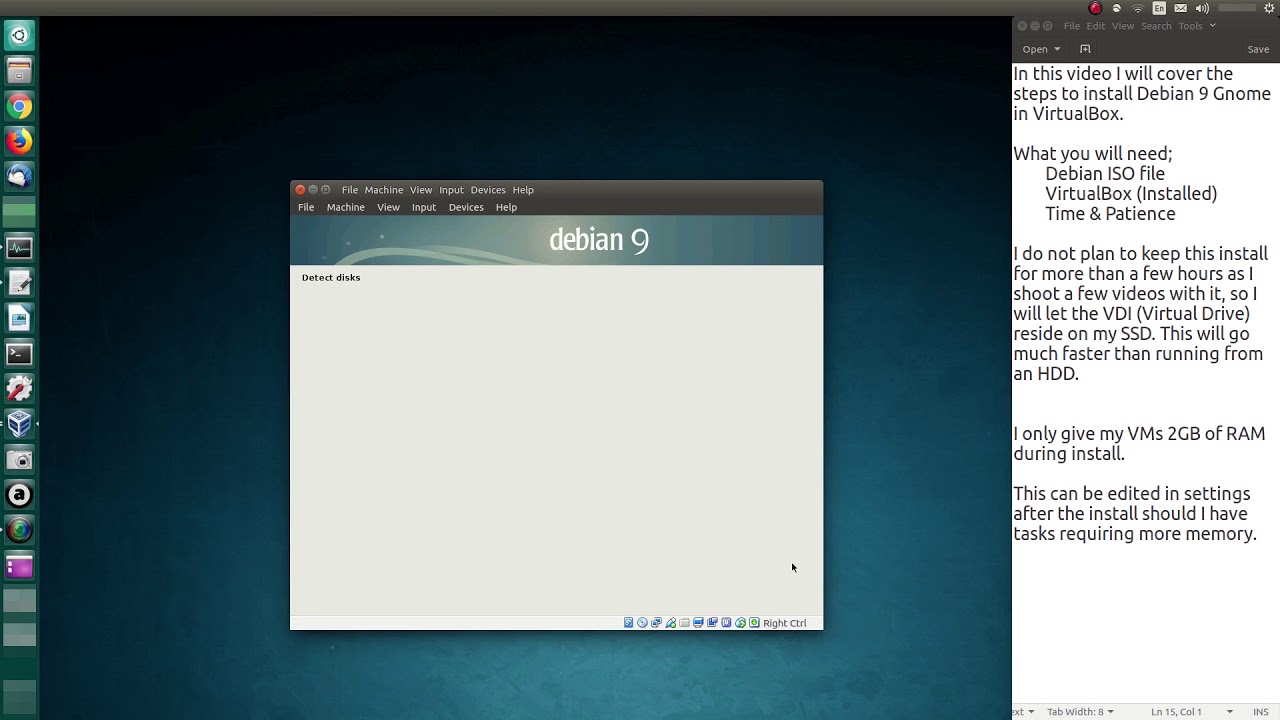Open the En keyboard layout indicator
This screenshot has width=1280, height=720.
[x=1159, y=8]
